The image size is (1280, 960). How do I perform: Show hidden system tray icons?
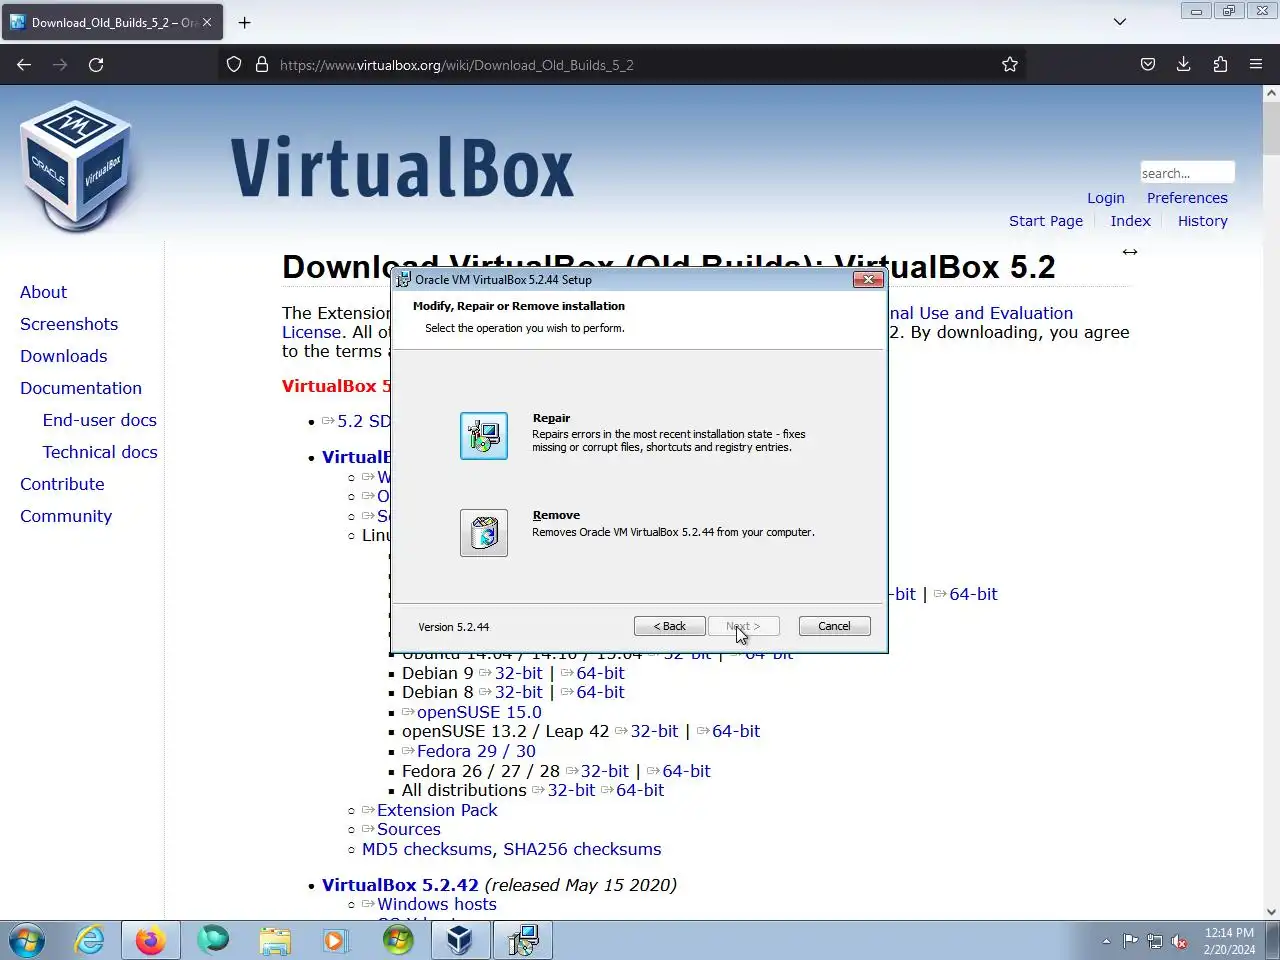click(1106, 941)
